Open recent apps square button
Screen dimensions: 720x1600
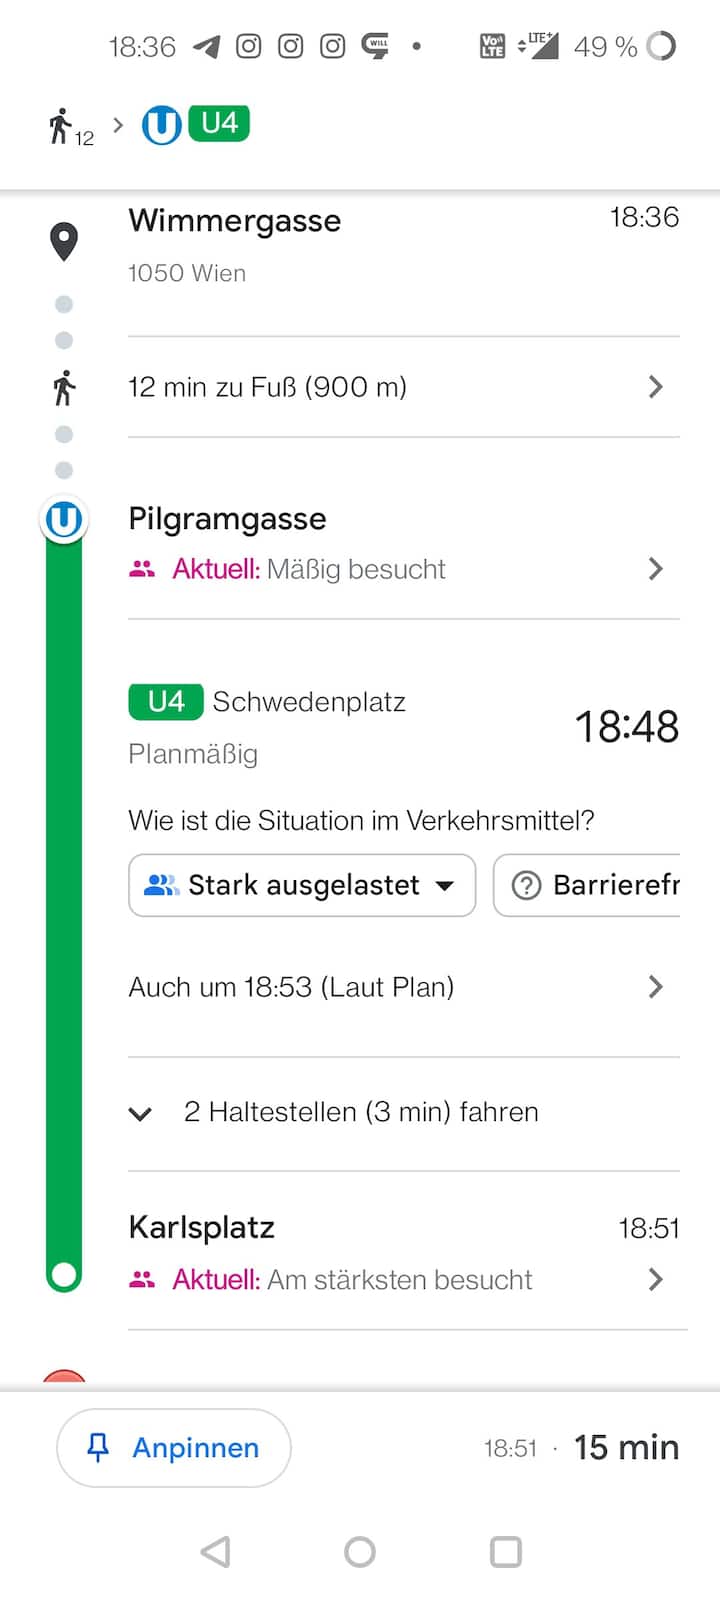(x=505, y=1552)
